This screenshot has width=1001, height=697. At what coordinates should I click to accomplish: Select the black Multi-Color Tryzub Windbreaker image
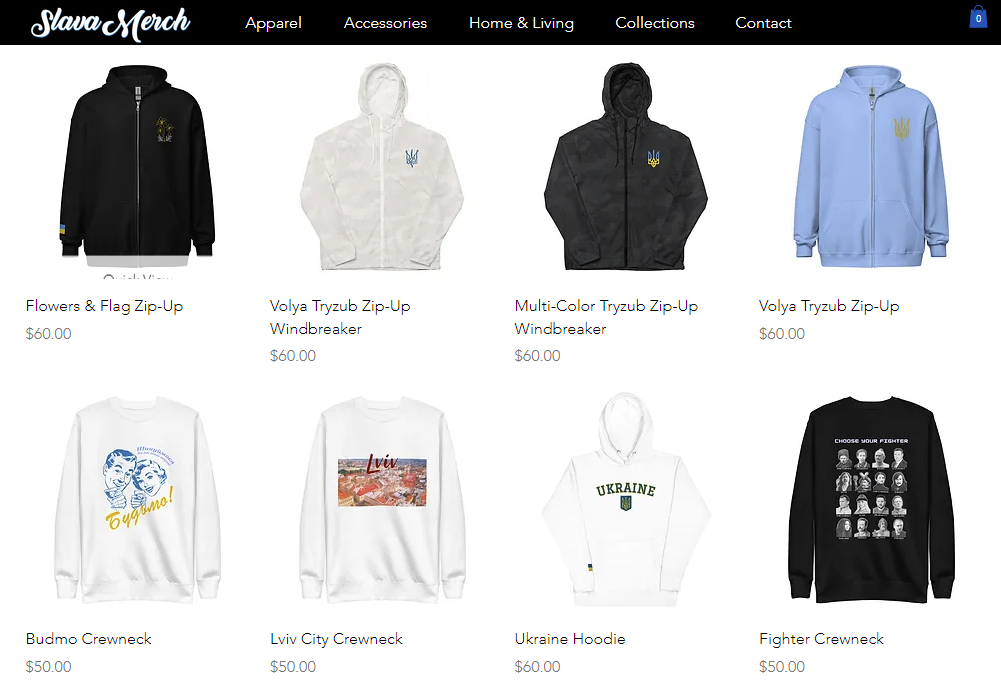point(626,166)
